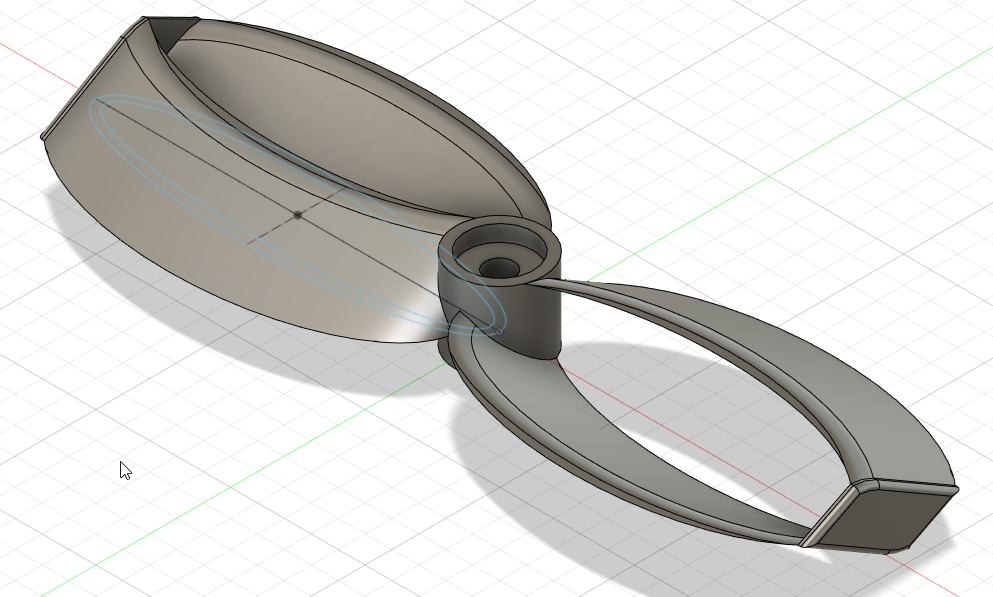Click the sketch endpoint near hub base
Viewport: 993px width, 597px height.
(498, 331)
